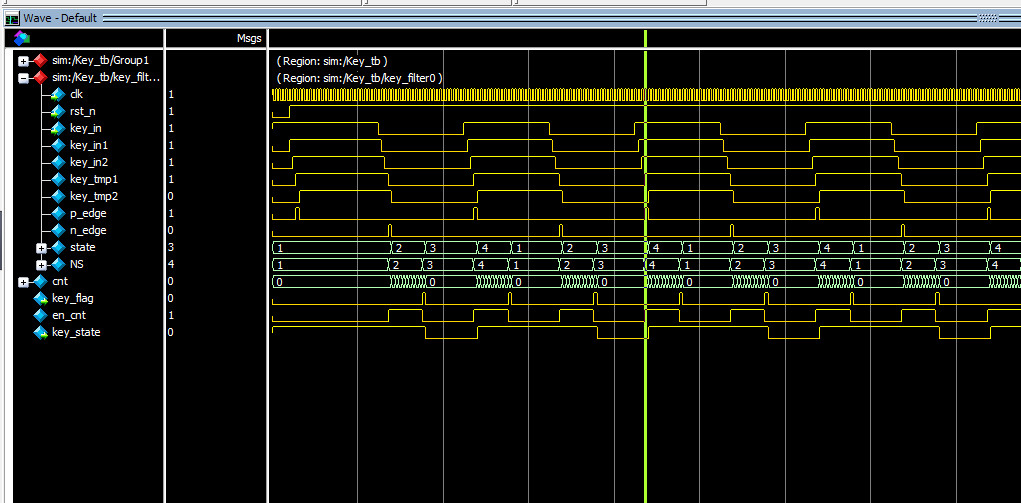Click the key_in signal icon
1021x503 pixels.
coord(57,128)
